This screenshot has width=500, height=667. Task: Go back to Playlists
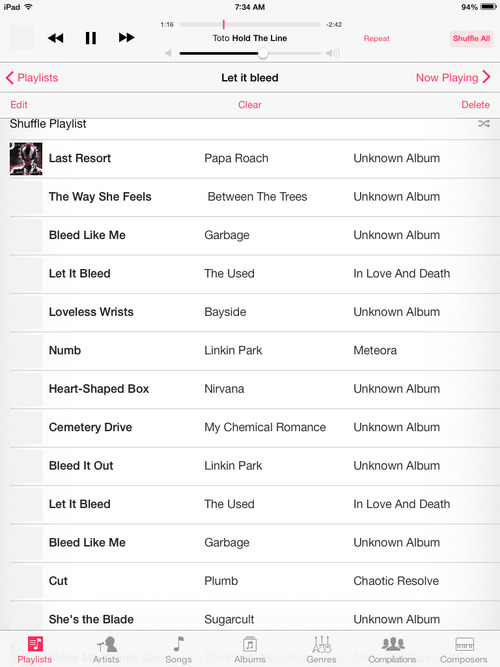32,78
